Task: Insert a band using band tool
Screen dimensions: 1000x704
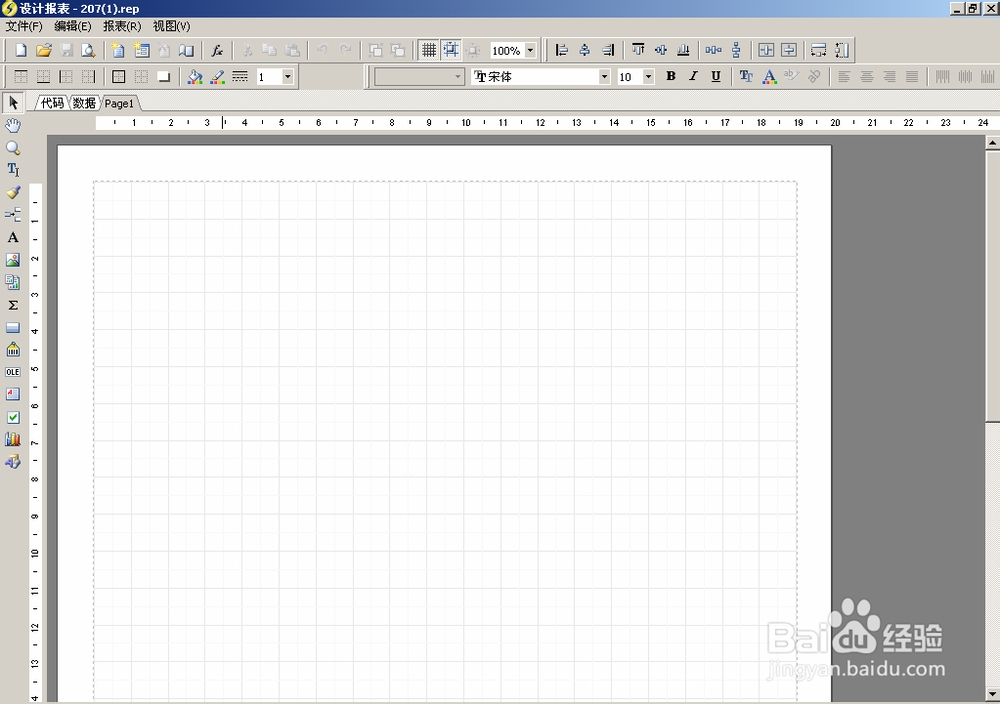Action: pos(13,215)
